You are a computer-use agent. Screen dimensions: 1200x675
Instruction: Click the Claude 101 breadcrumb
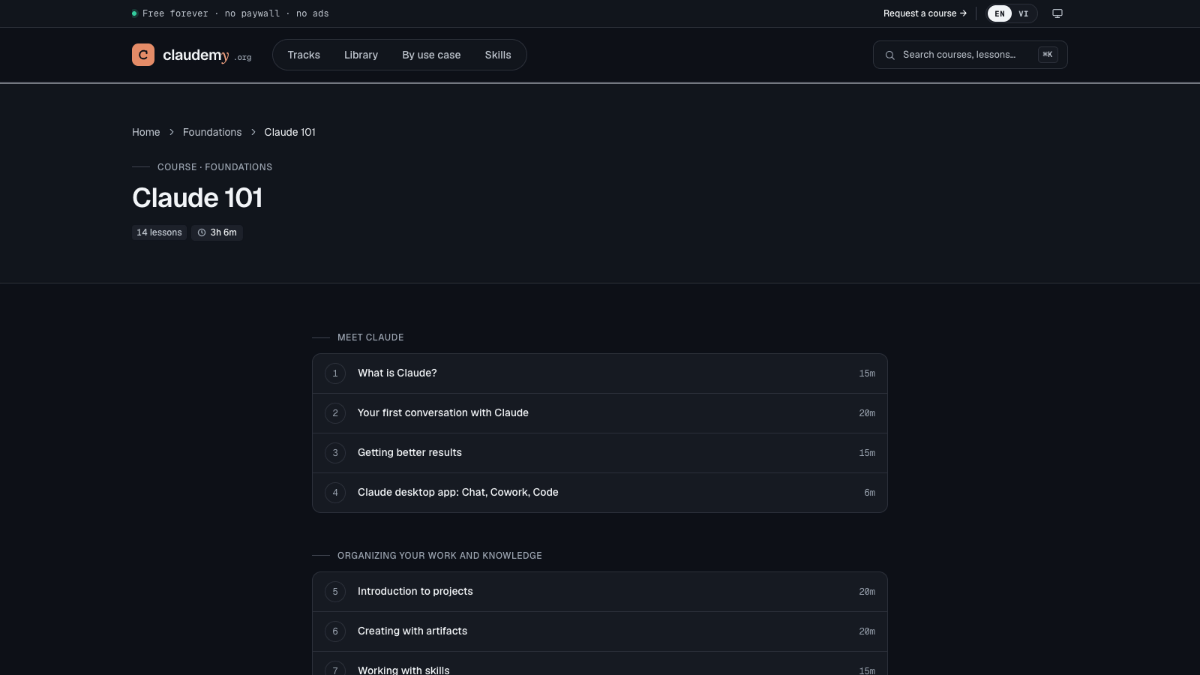(x=290, y=132)
